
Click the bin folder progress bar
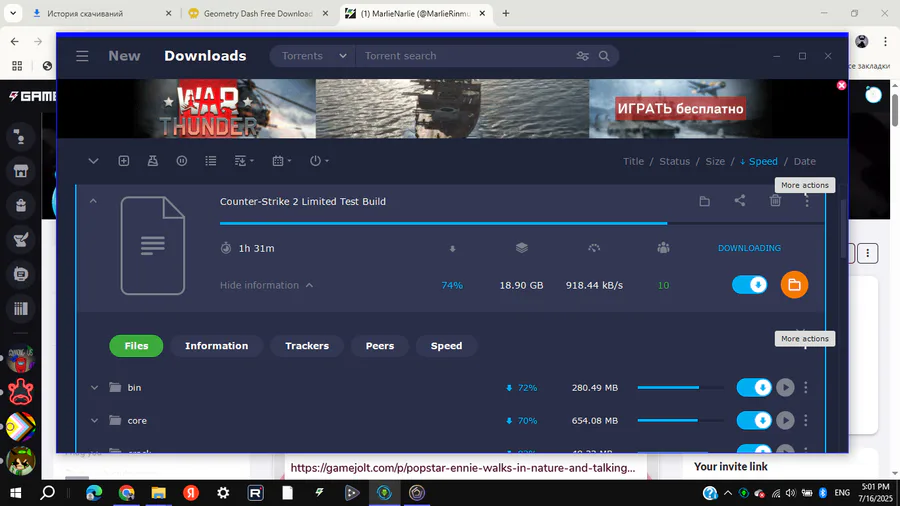click(681, 388)
